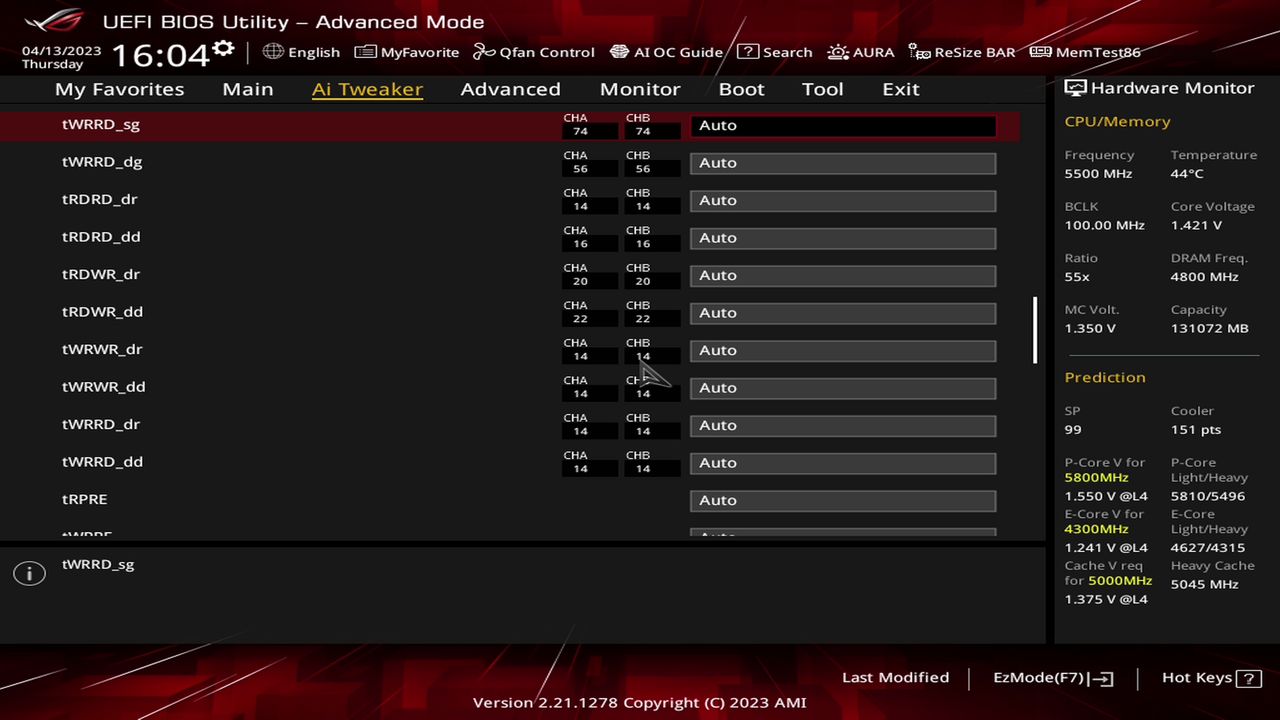Open the Exit tab
The height and width of the screenshot is (720, 1280).
(901, 89)
